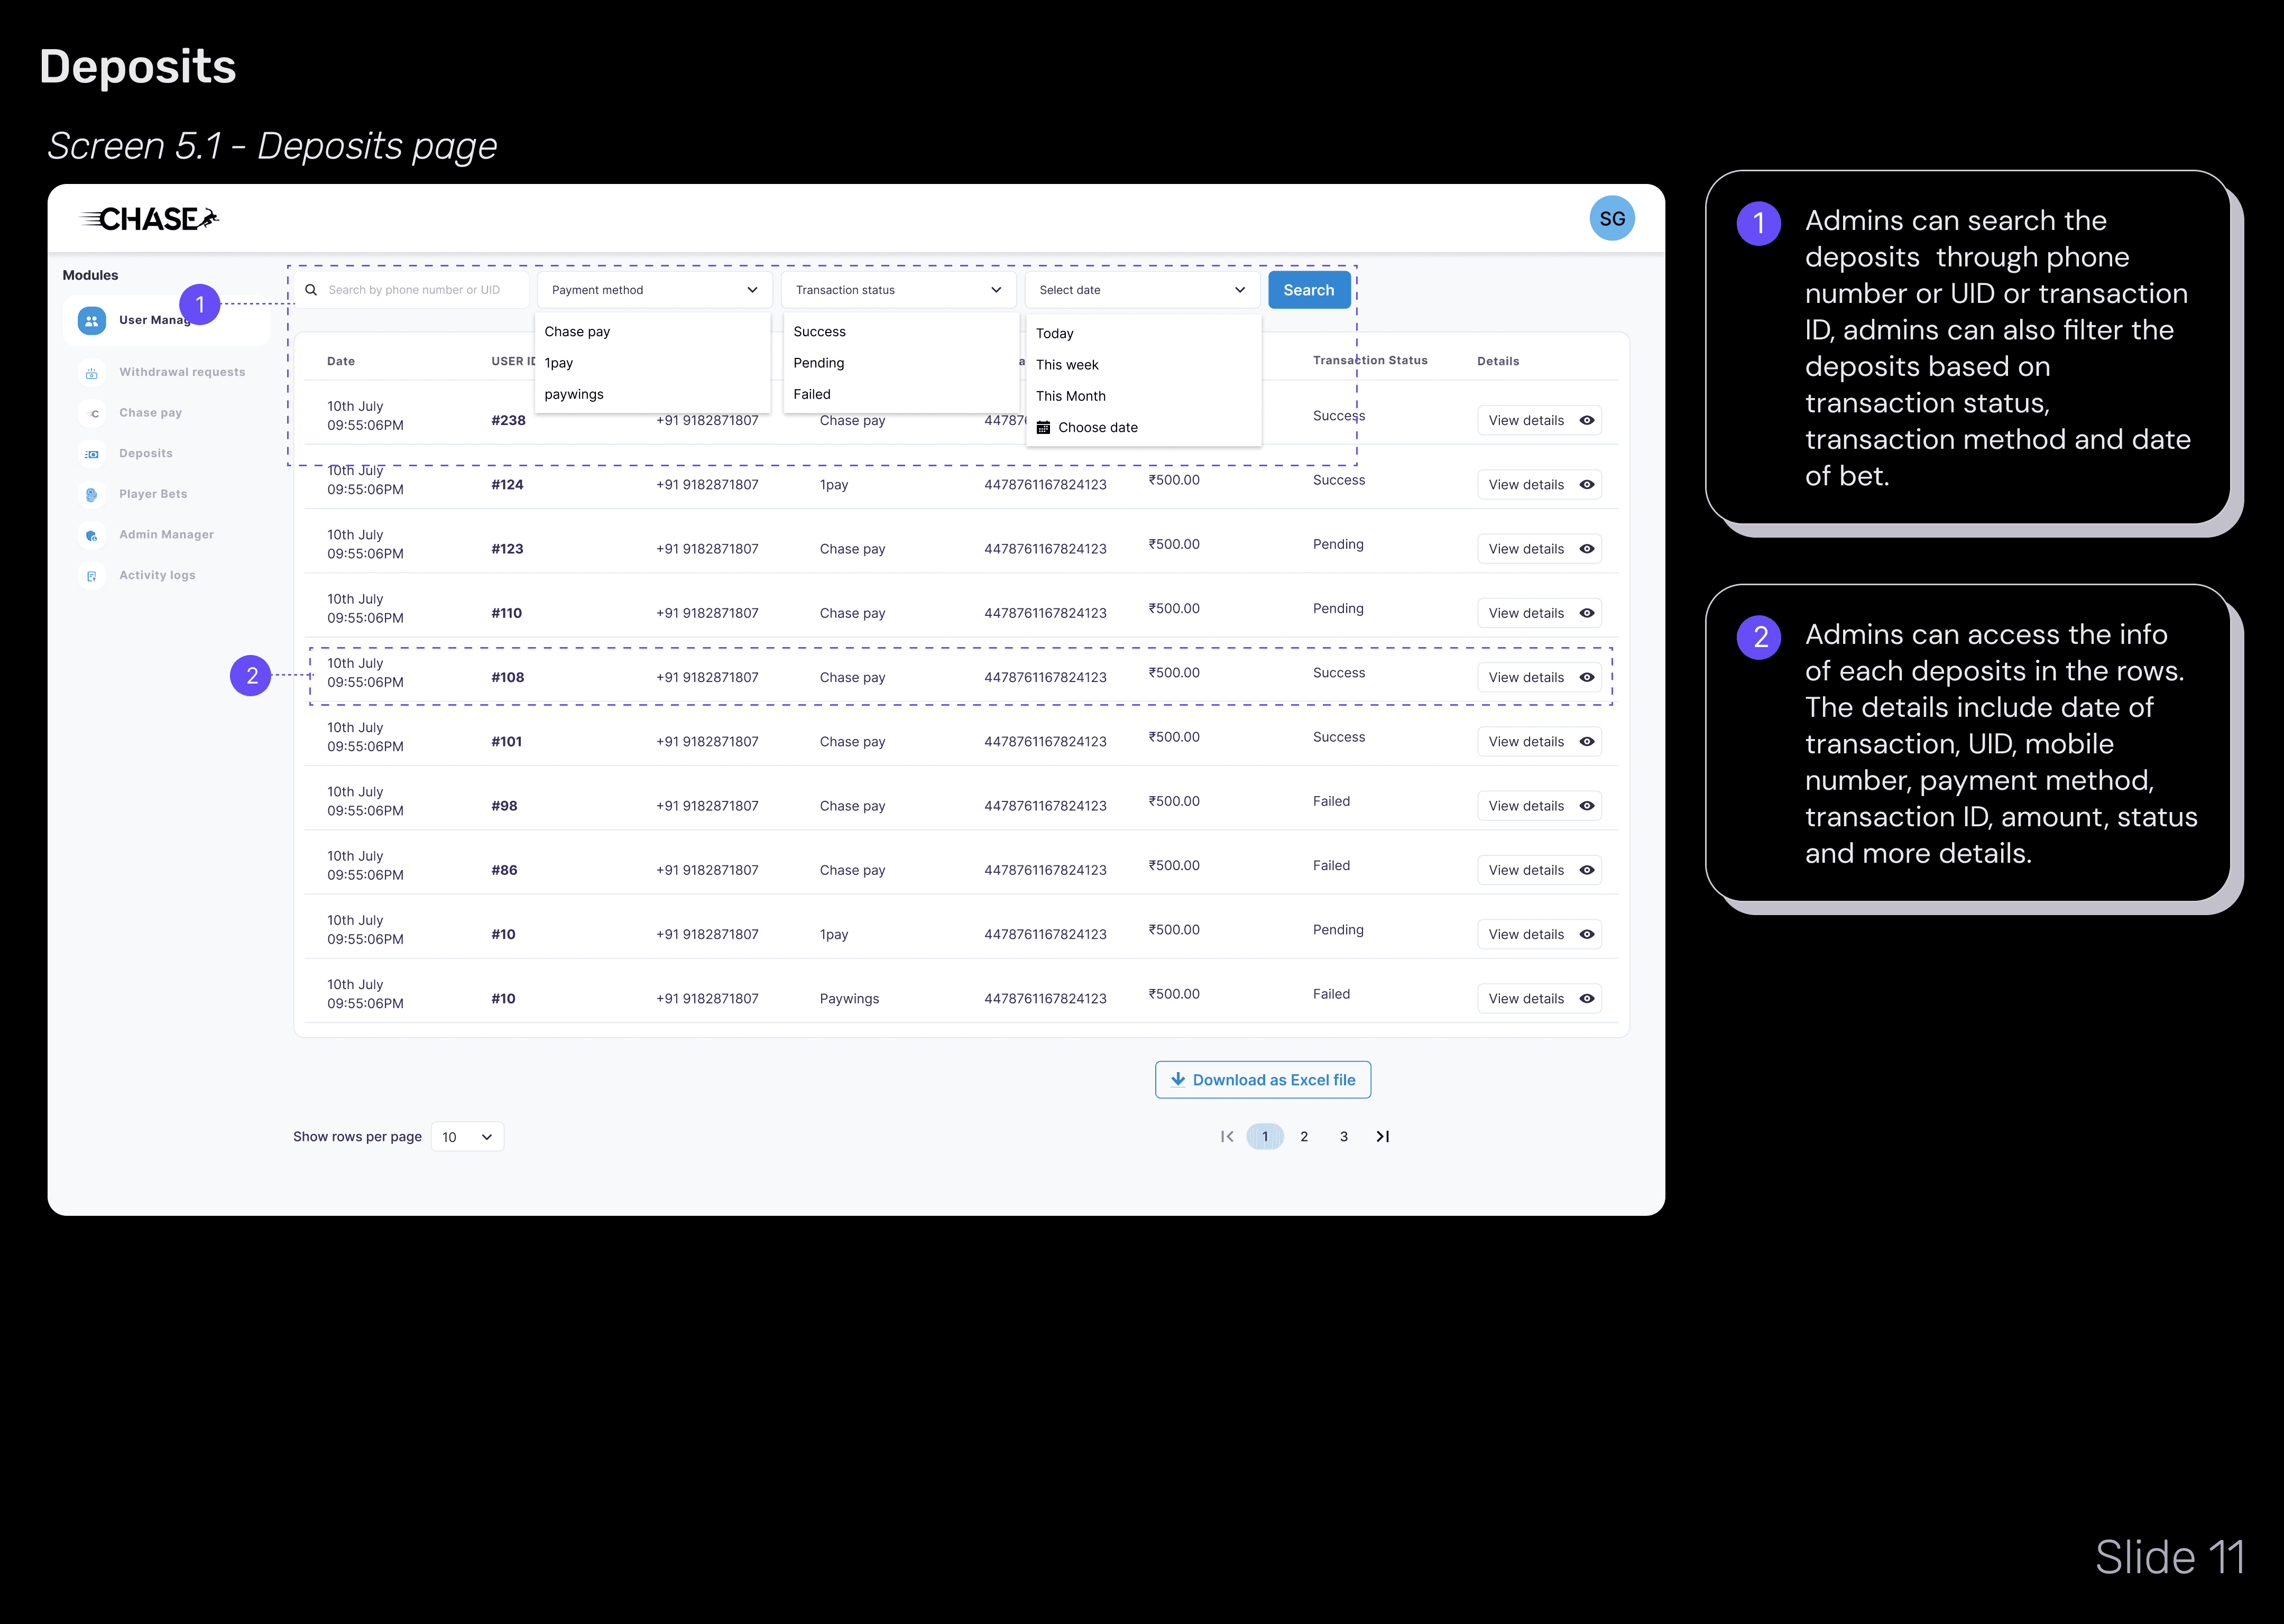Click the Withdrawal requests sidebar icon
This screenshot has height=1624, width=2284.
point(92,373)
